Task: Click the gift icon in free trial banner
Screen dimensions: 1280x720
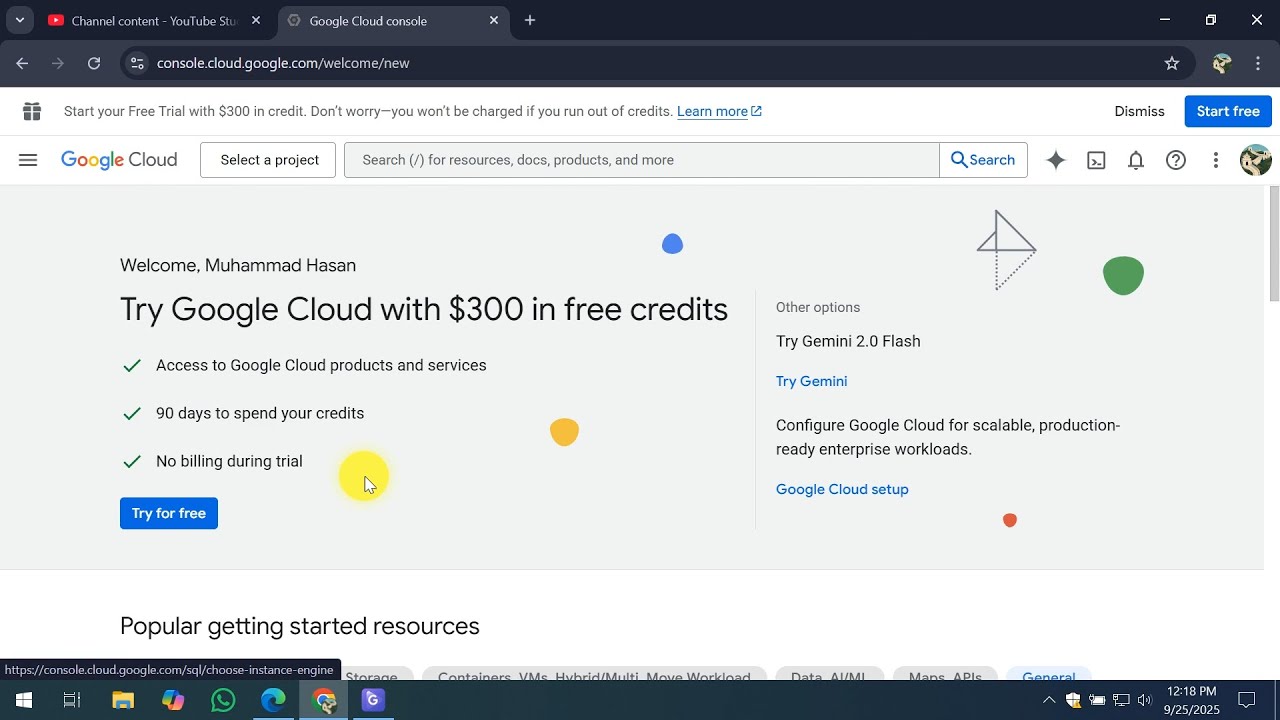Action: click(32, 111)
